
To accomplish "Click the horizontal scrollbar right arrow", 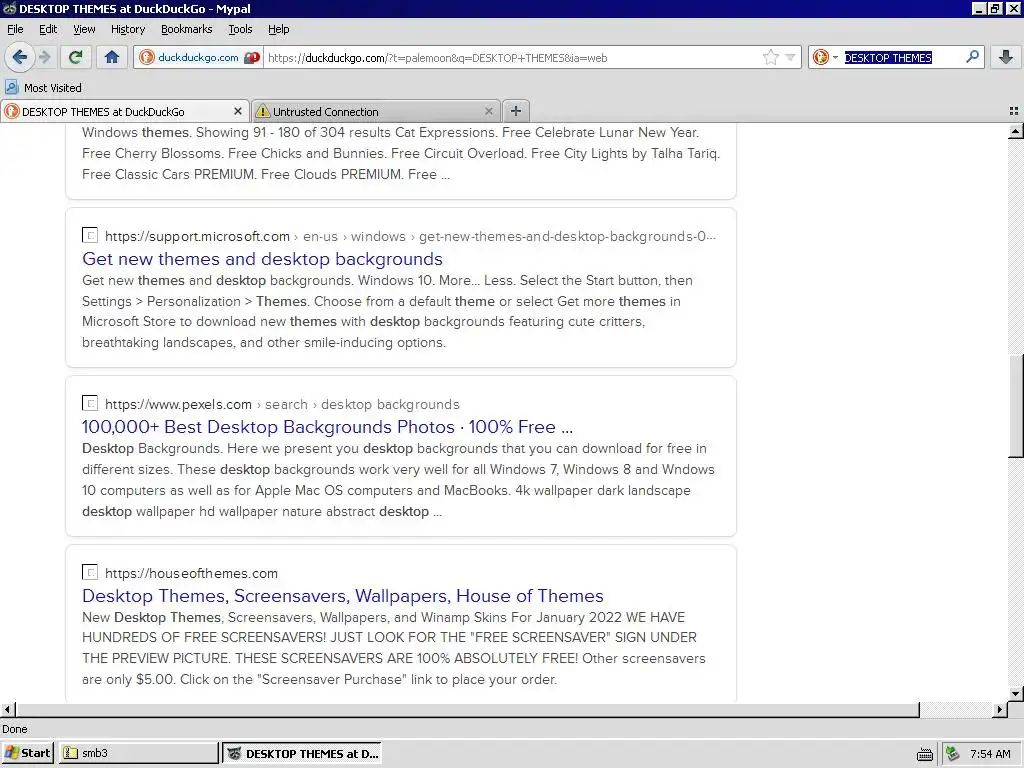I will (x=1000, y=709).
